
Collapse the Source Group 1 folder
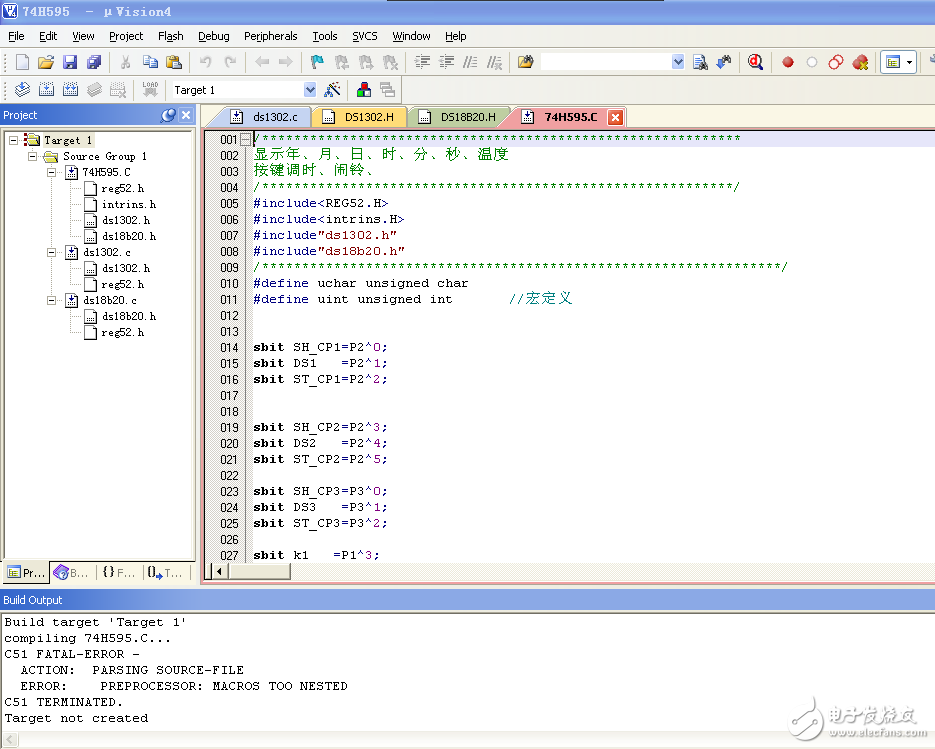click(x=32, y=157)
